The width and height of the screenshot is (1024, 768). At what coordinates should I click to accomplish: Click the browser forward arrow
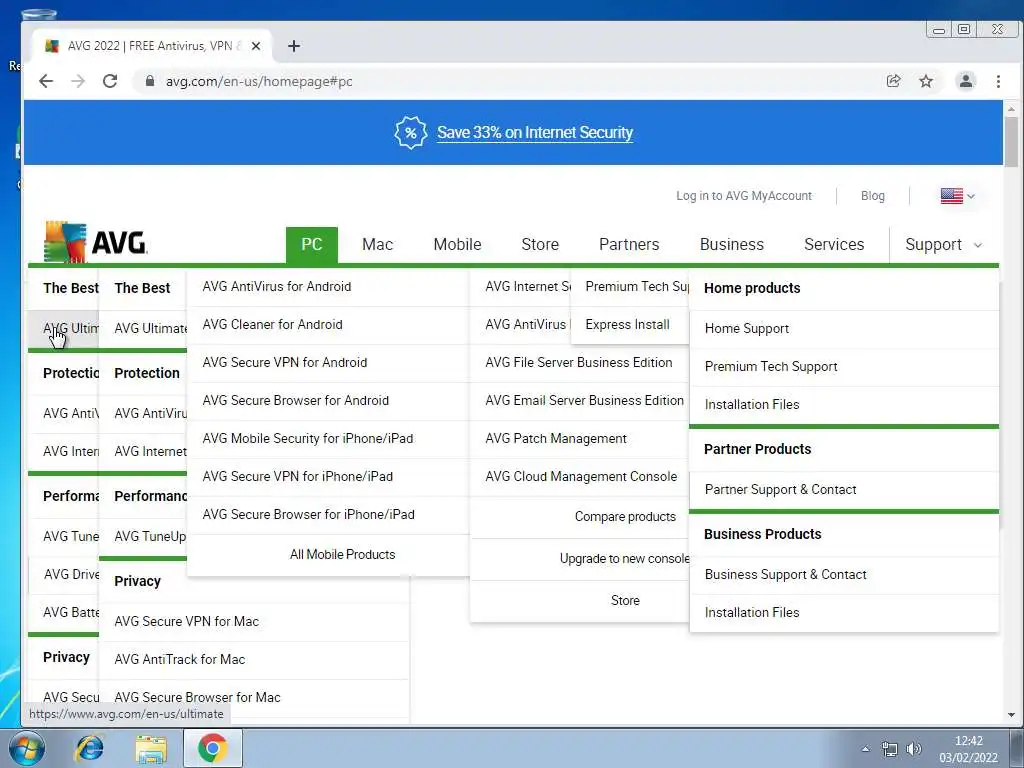point(78,81)
